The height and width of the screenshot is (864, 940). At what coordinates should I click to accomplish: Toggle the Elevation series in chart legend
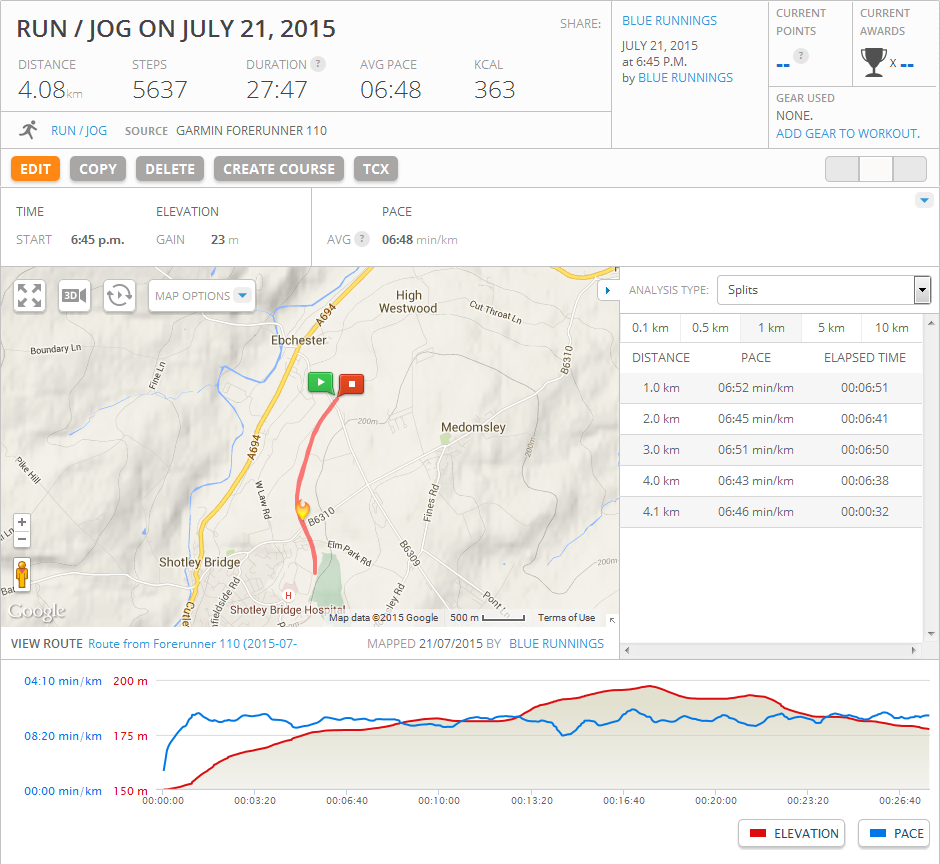[x=791, y=833]
